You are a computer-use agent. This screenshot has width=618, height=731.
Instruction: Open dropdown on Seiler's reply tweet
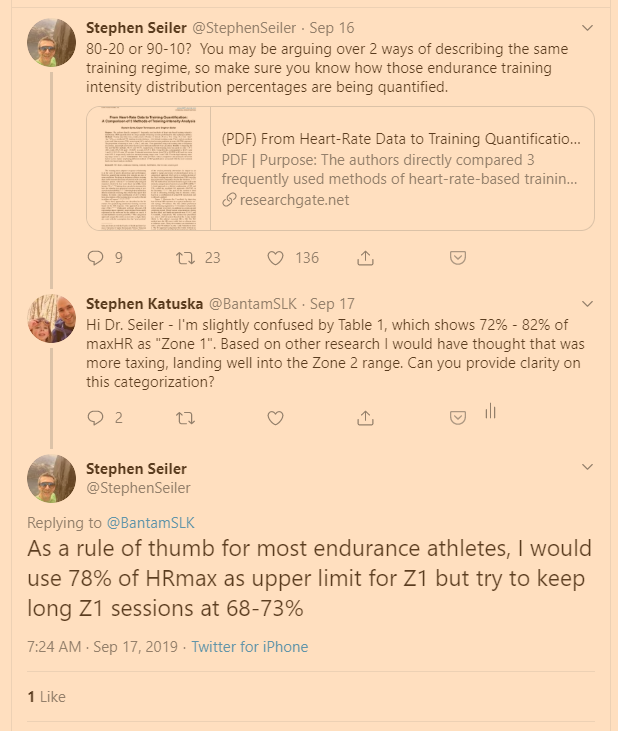pyautogui.click(x=588, y=467)
